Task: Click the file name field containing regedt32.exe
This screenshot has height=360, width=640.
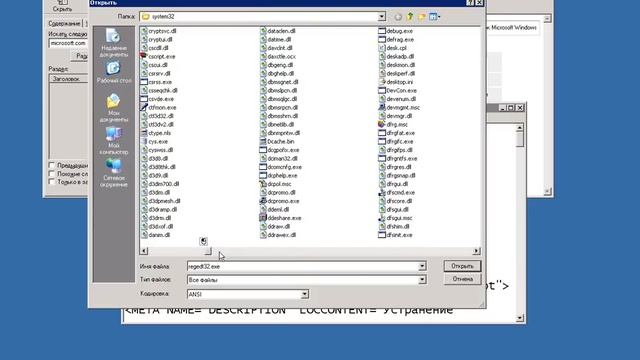Action: tap(302, 266)
